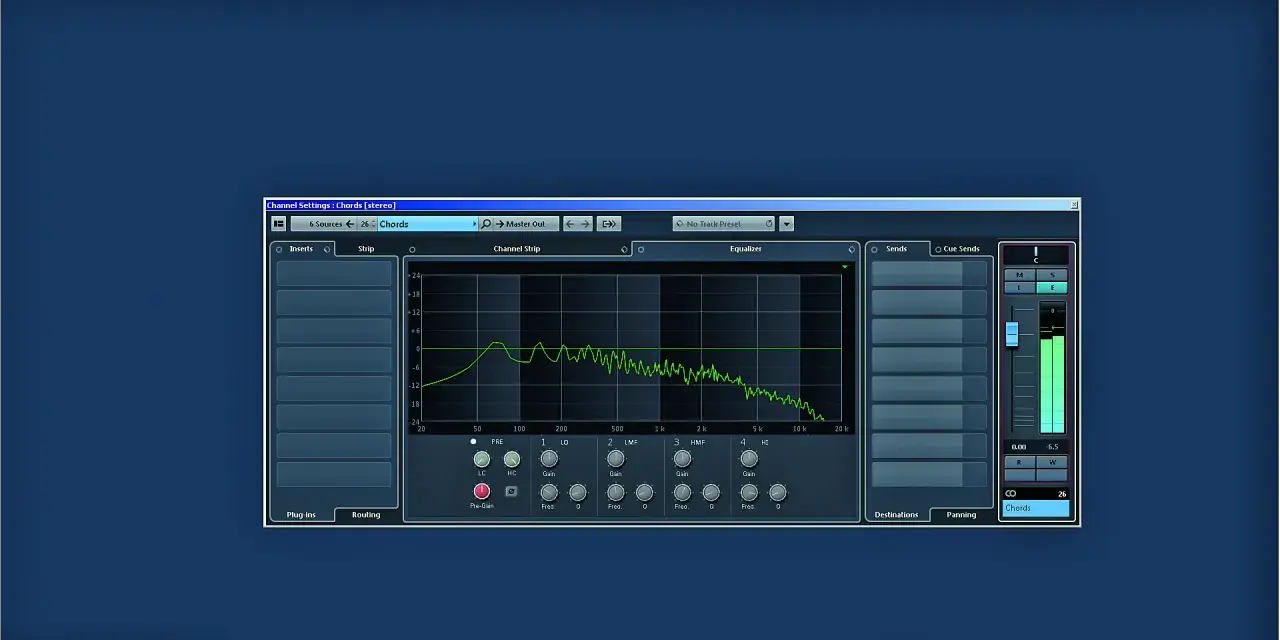Click band 2 LMF Gain knob
Viewport: 1280px width, 640px height.
pyautogui.click(x=616, y=458)
